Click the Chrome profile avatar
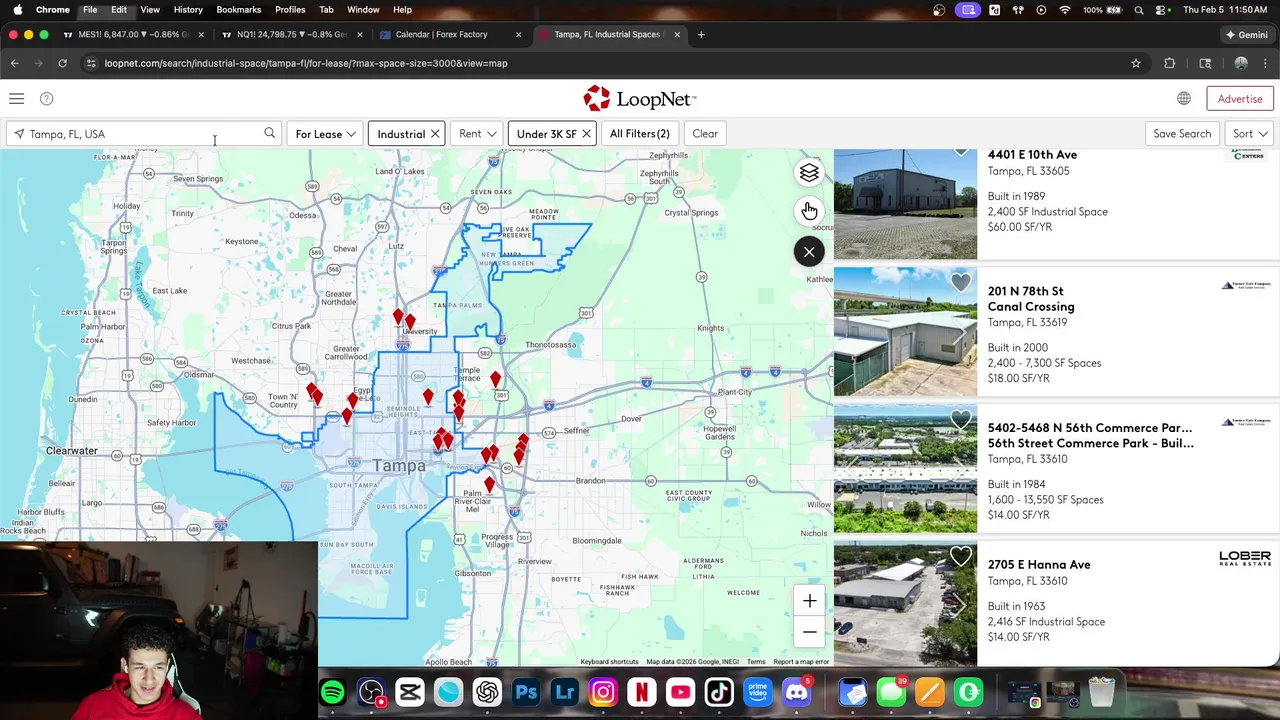 click(x=1241, y=63)
